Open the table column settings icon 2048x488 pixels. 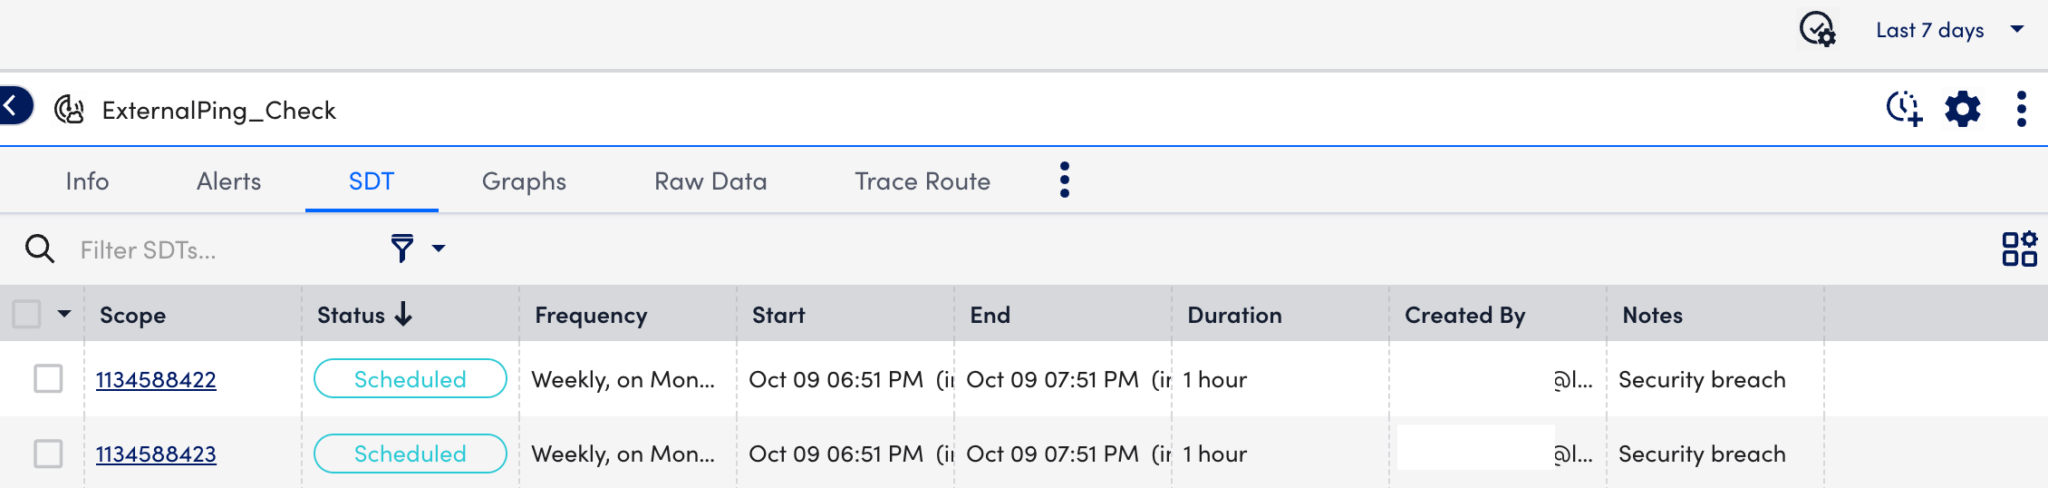(x=2019, y=249)
